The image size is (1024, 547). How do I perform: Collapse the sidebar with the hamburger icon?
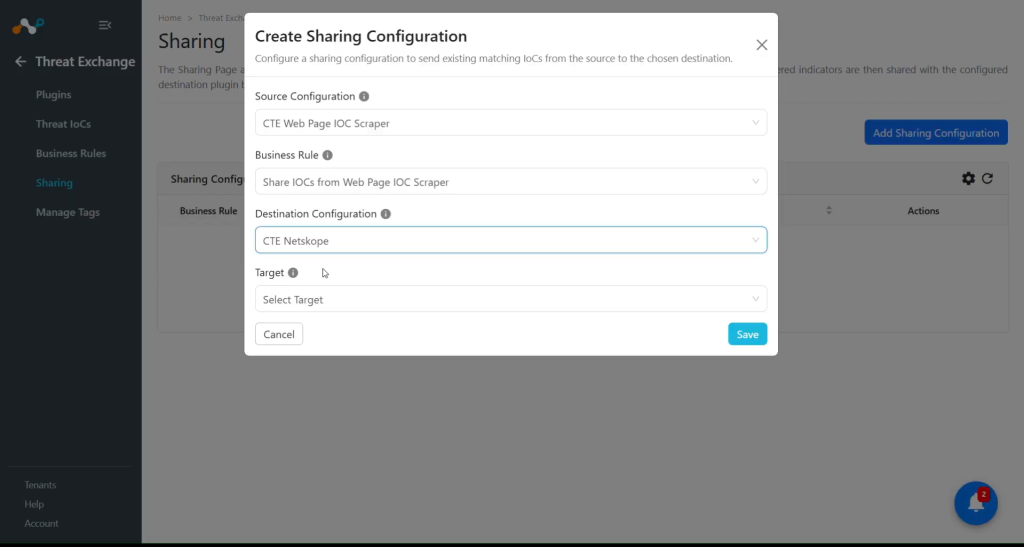(x=104, y=25)
